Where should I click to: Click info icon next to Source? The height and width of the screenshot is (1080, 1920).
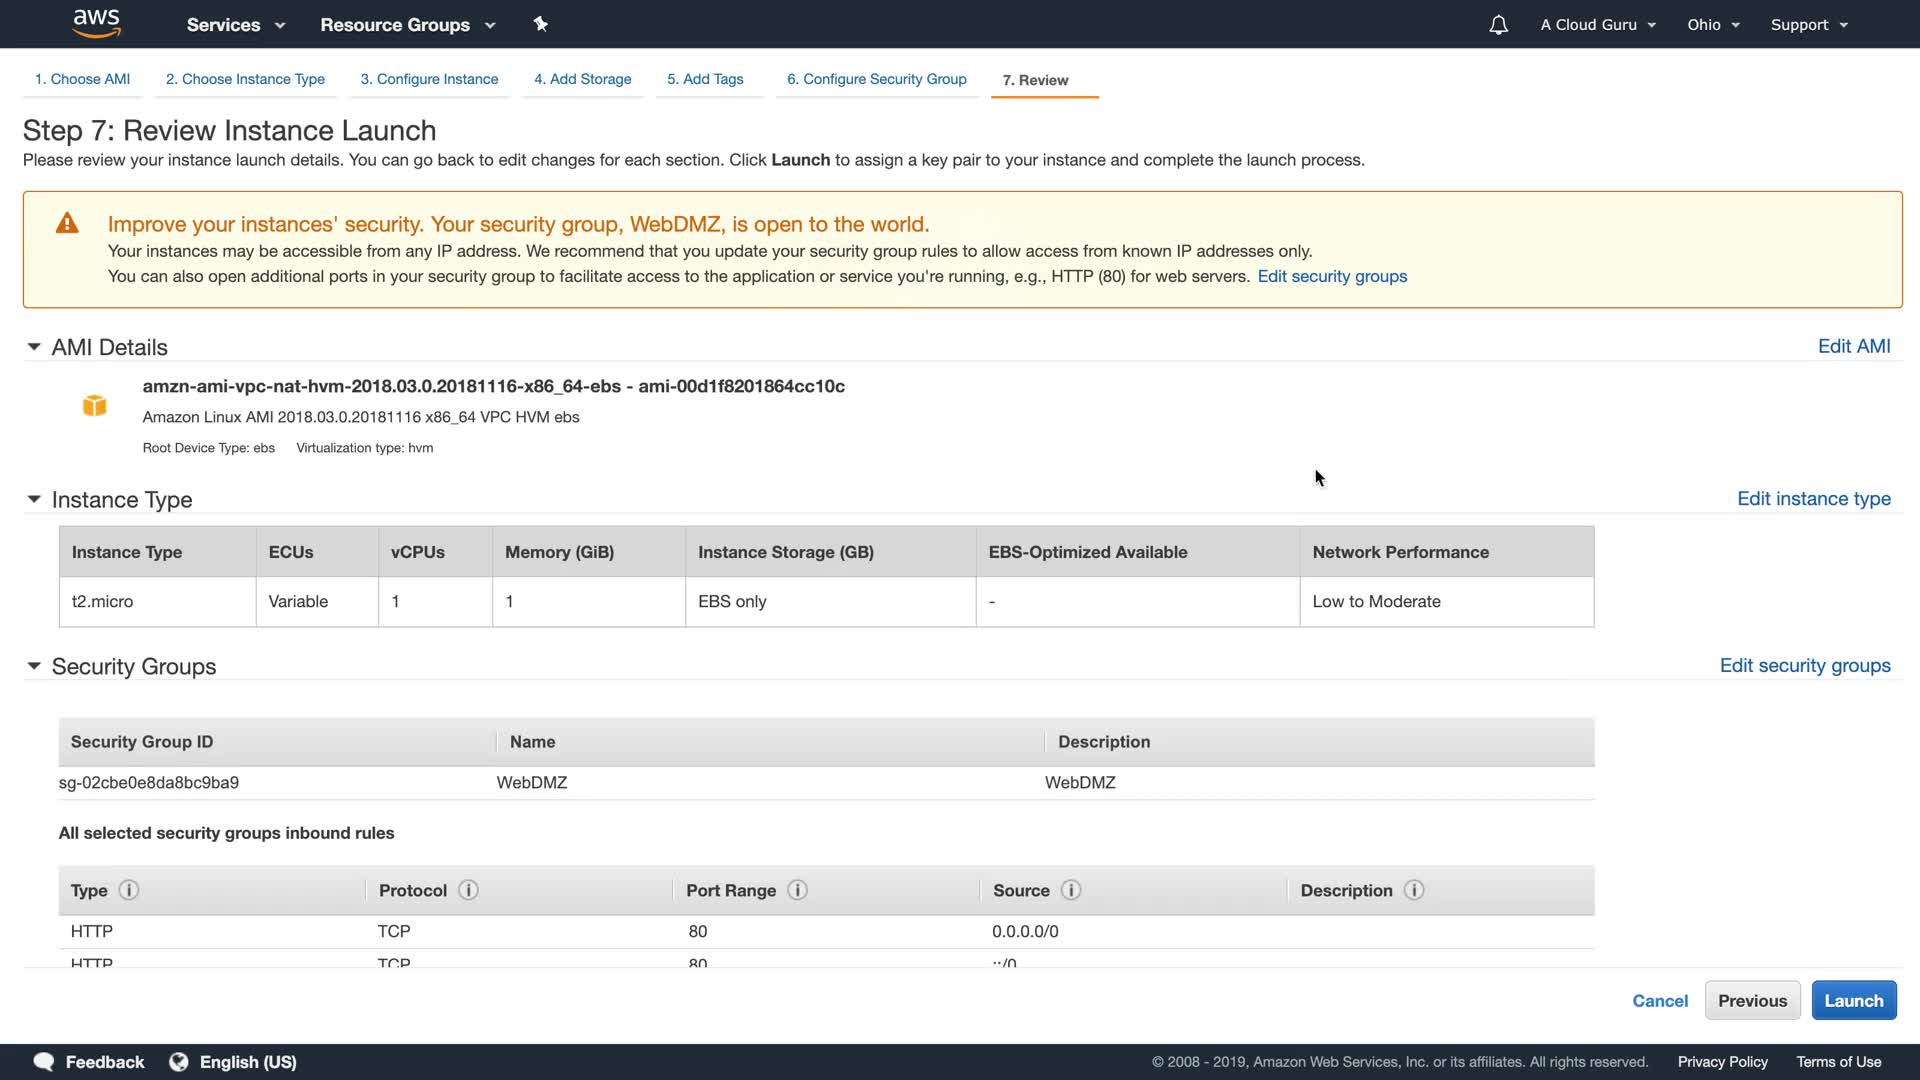pos(1071,890)
